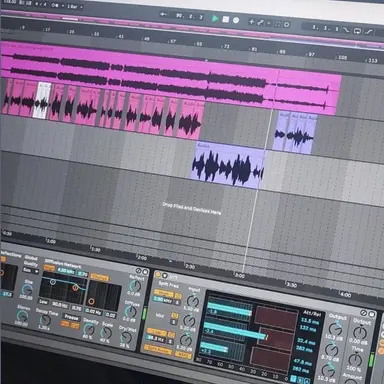Image resolution: width=384 pixels, height=384 pixels.
Task: Toggle the Loop switch icon
Action: point(357,31)
